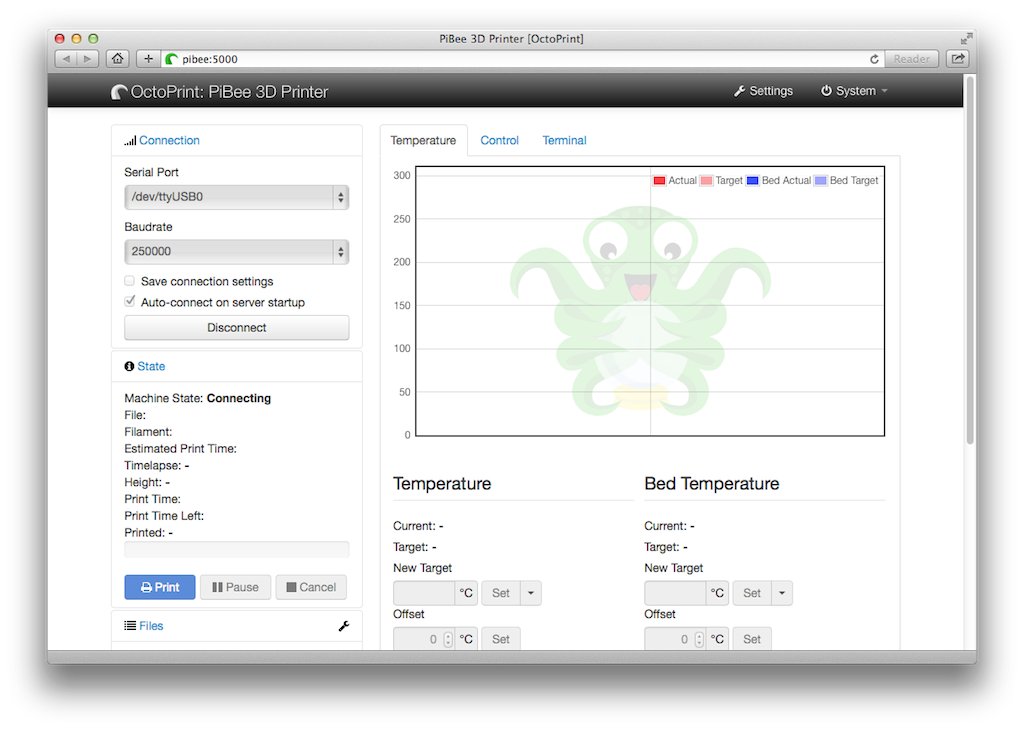
Task: Reload the page with the refresh icon
Action: pos(874,59)
